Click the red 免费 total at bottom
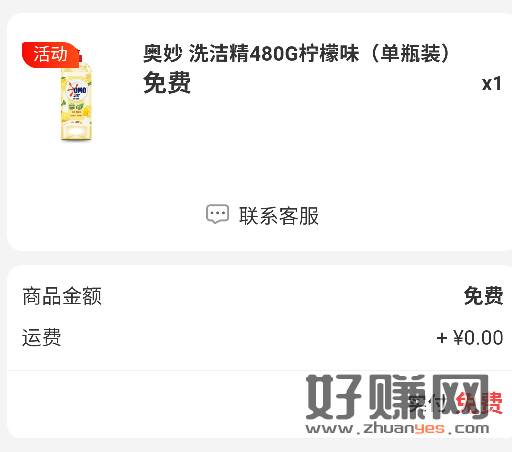 (x=479, y=403)
